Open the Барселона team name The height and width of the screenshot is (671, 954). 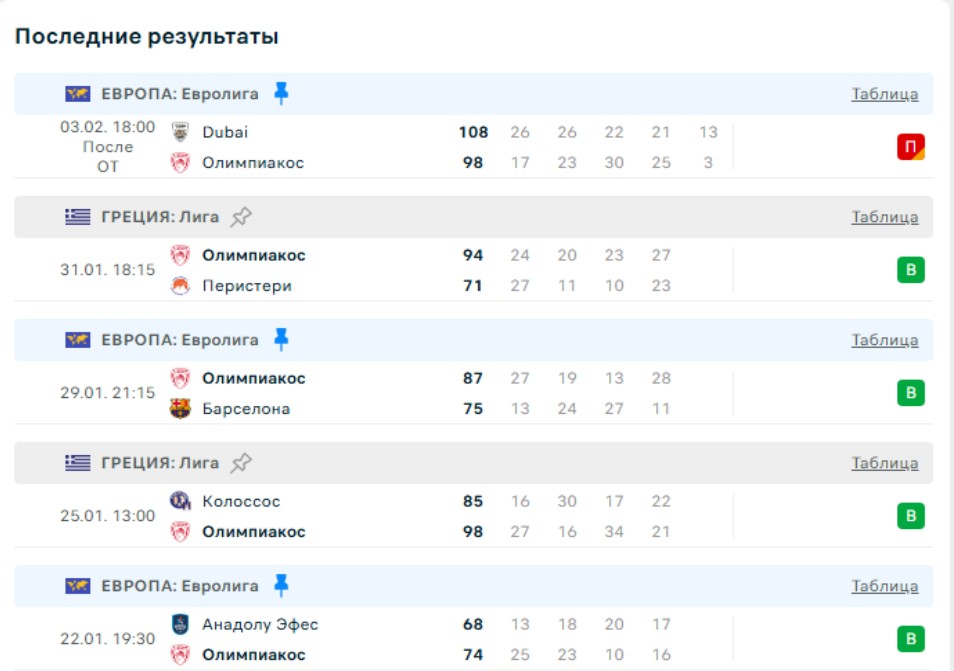246,409
